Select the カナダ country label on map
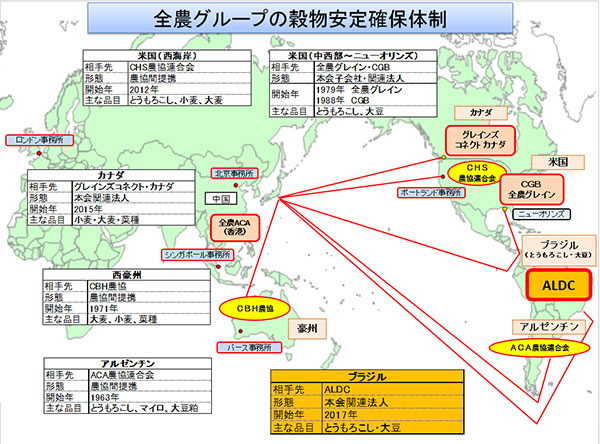This screenshot has height=444, width=600. pyautogui.click(x=481, y=113)
